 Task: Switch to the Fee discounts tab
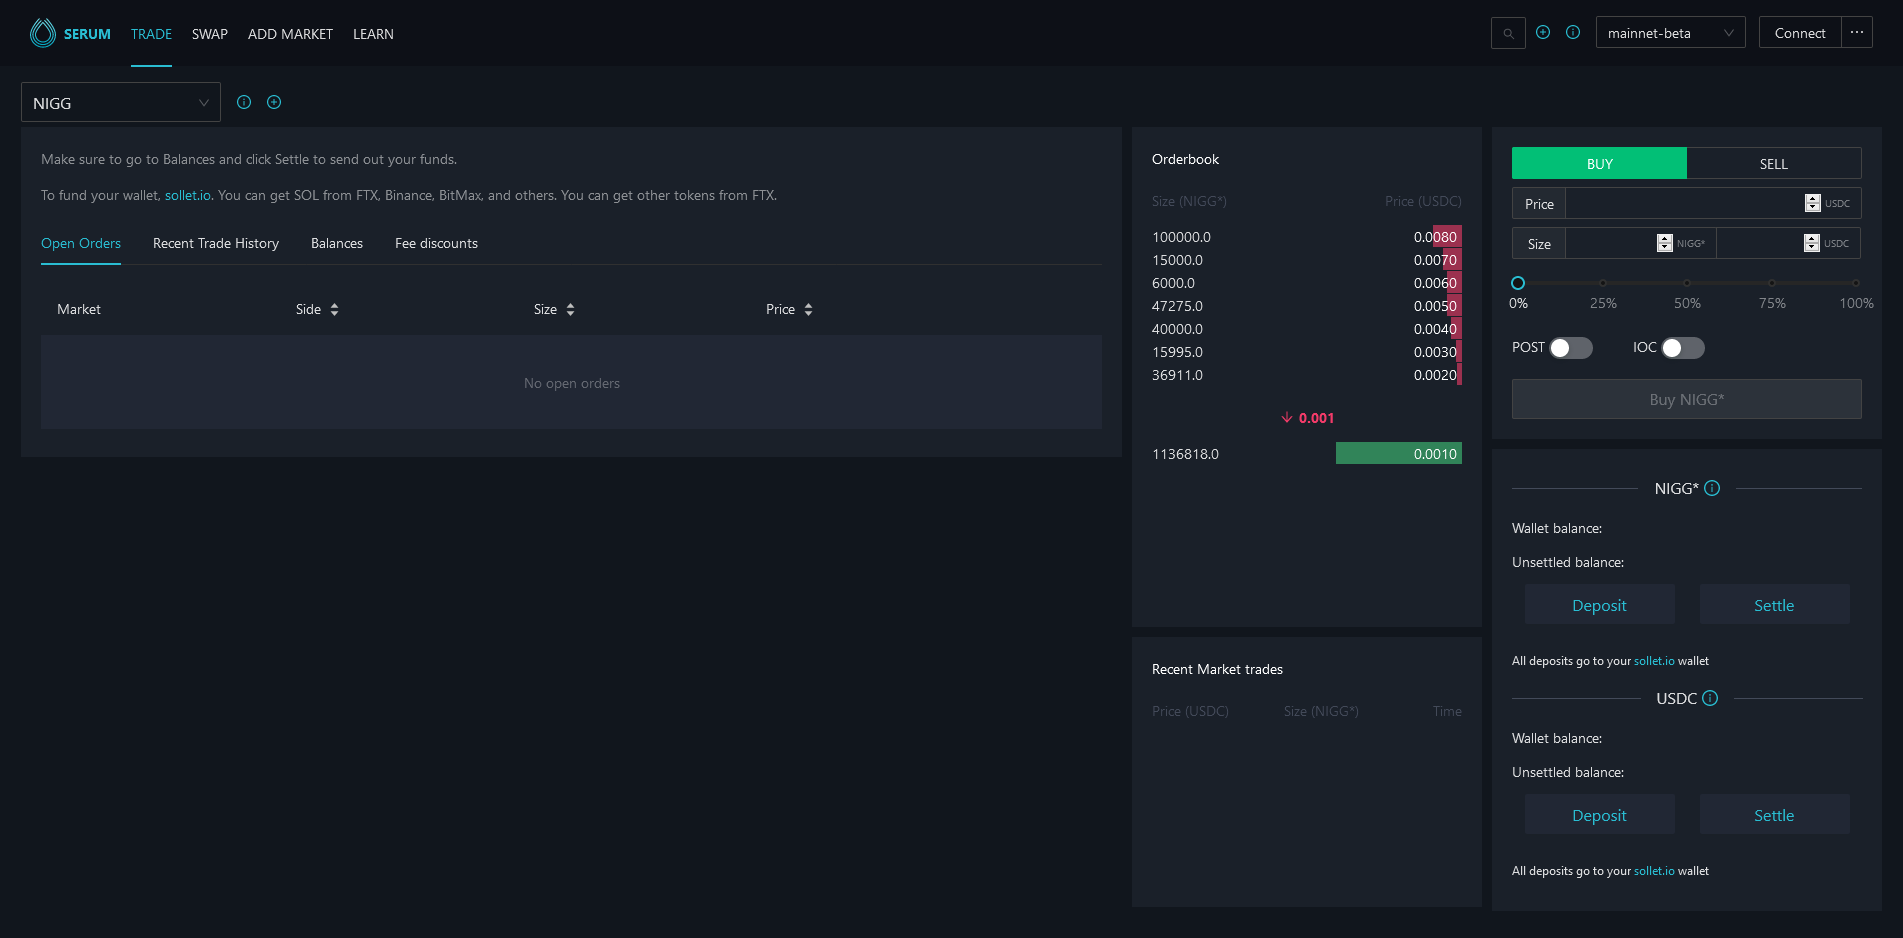point(436,243)
